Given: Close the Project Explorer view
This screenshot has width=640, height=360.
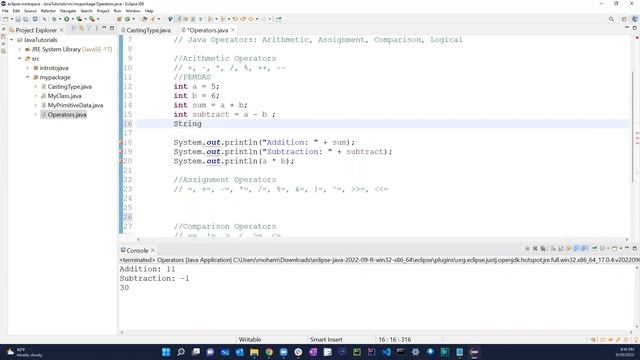Looking at the screenshot, I should tap(62, 30).
